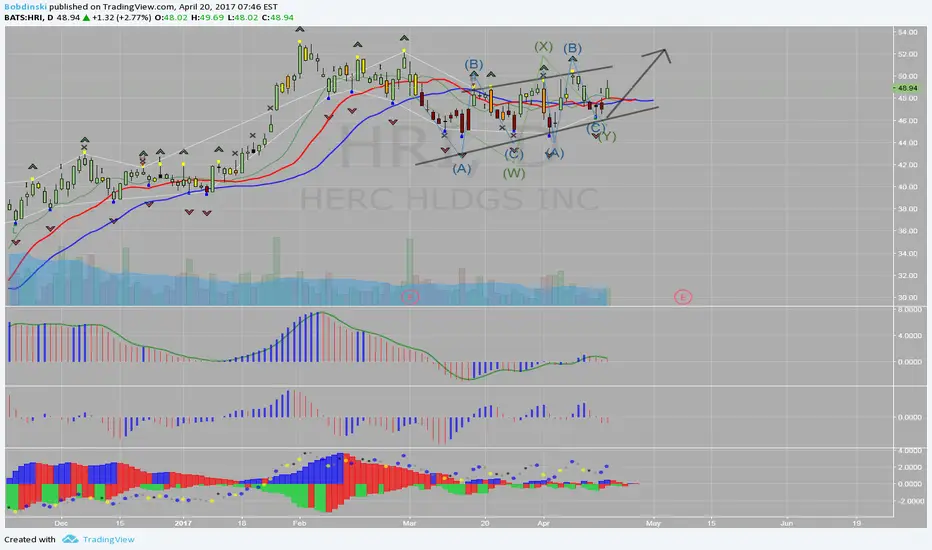Click the Created with footer text

coord(30,539)
